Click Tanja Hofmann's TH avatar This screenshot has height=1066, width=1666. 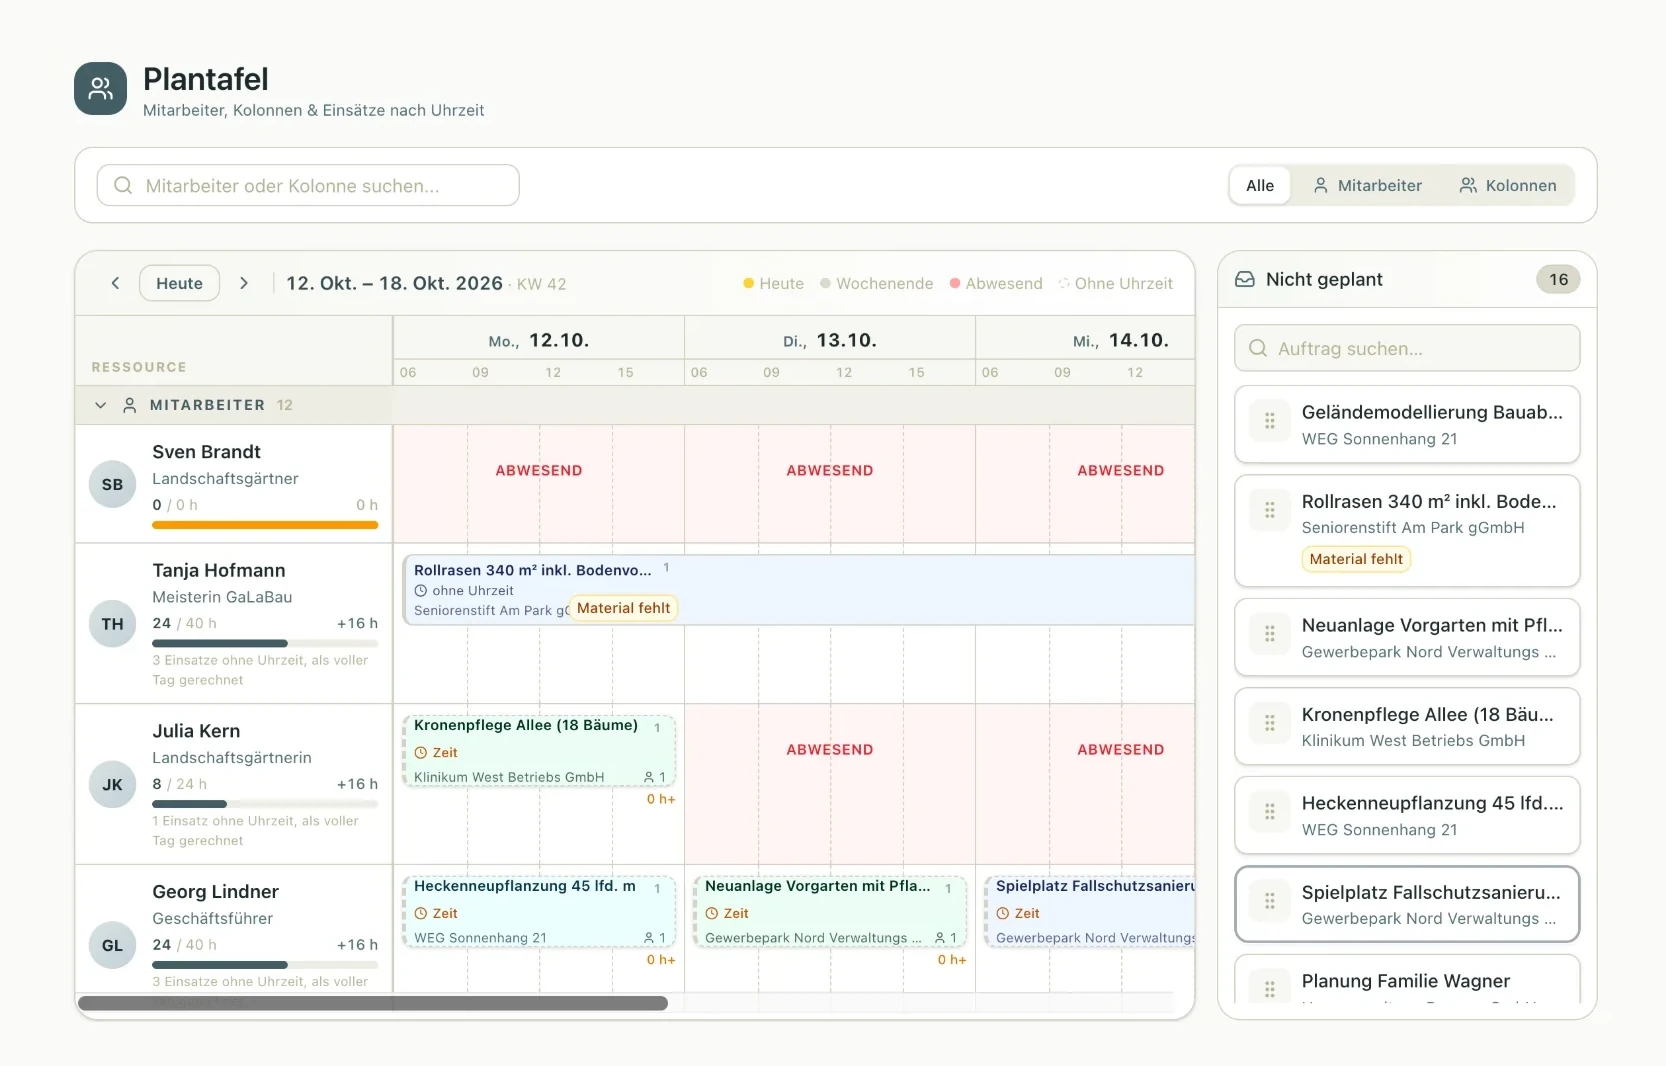coord(113,624)
